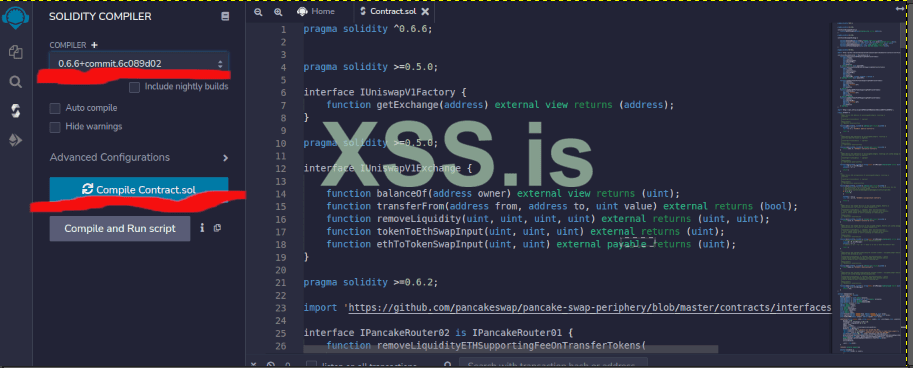
Task: Select the Solidity Compiler sidebar icon
Action: [16, 111]
